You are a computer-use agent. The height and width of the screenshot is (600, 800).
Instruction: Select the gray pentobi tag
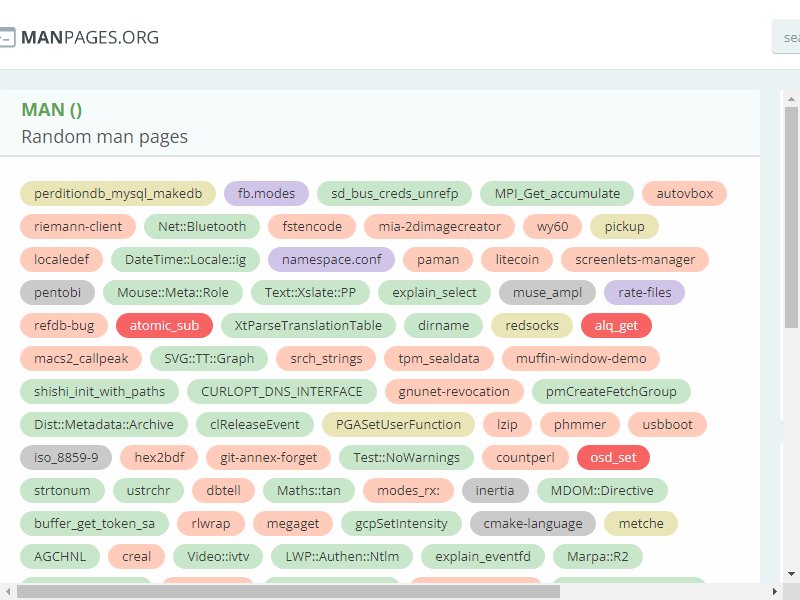coord(57,292)
